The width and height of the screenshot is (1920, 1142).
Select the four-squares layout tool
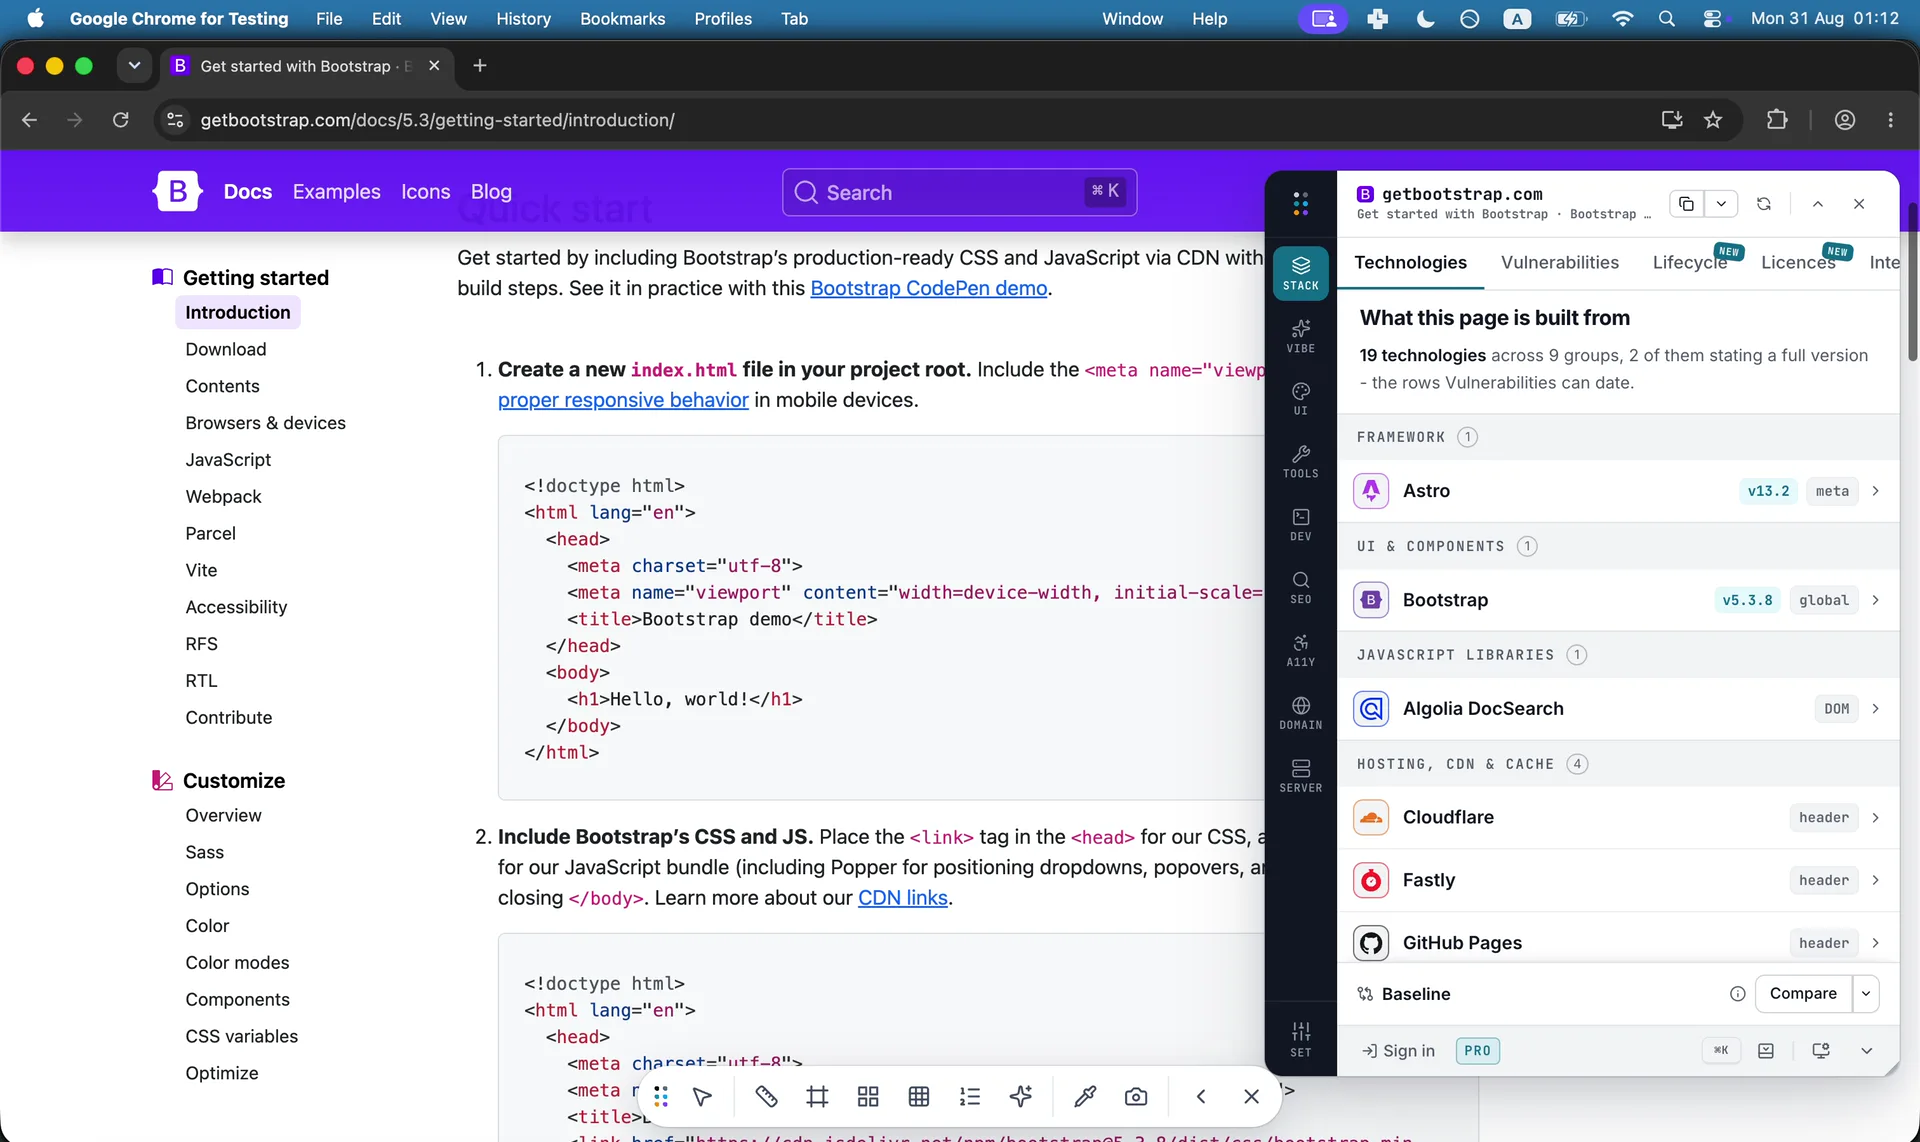click(868, 1097)
